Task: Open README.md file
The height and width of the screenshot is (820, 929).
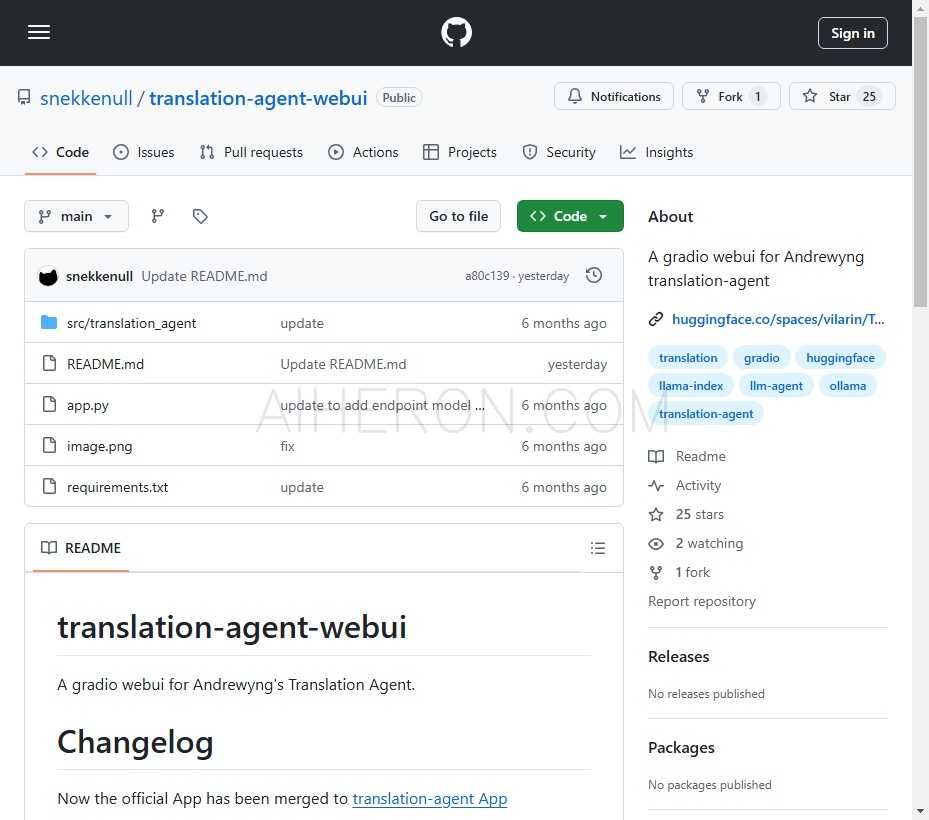Action: (105, 364)
